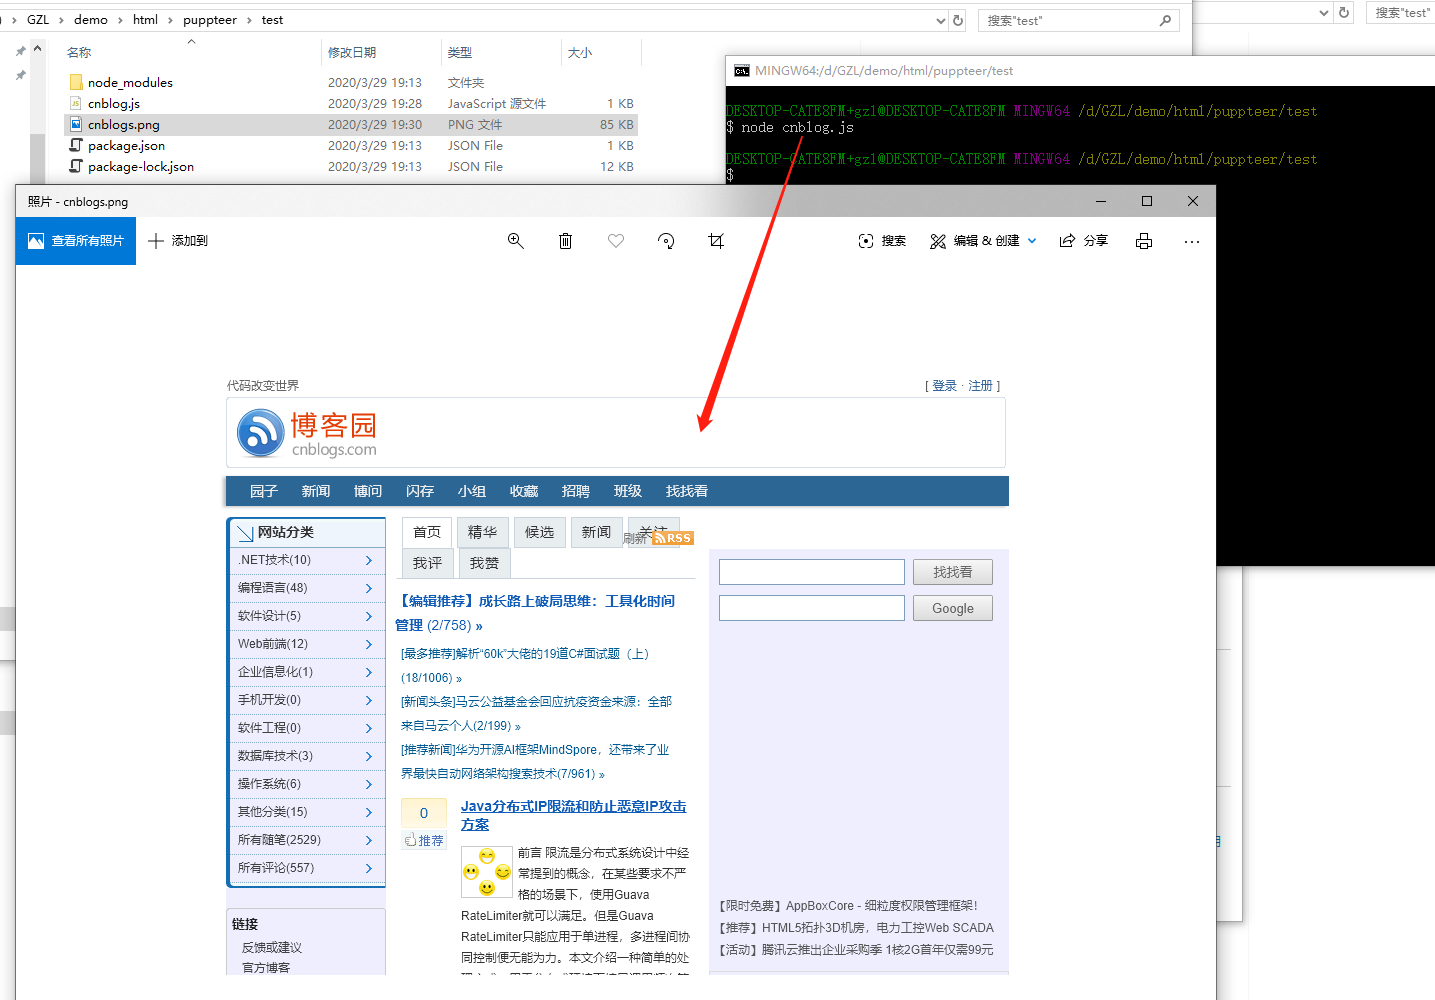Close the Photos window

tap(1193, 201)
